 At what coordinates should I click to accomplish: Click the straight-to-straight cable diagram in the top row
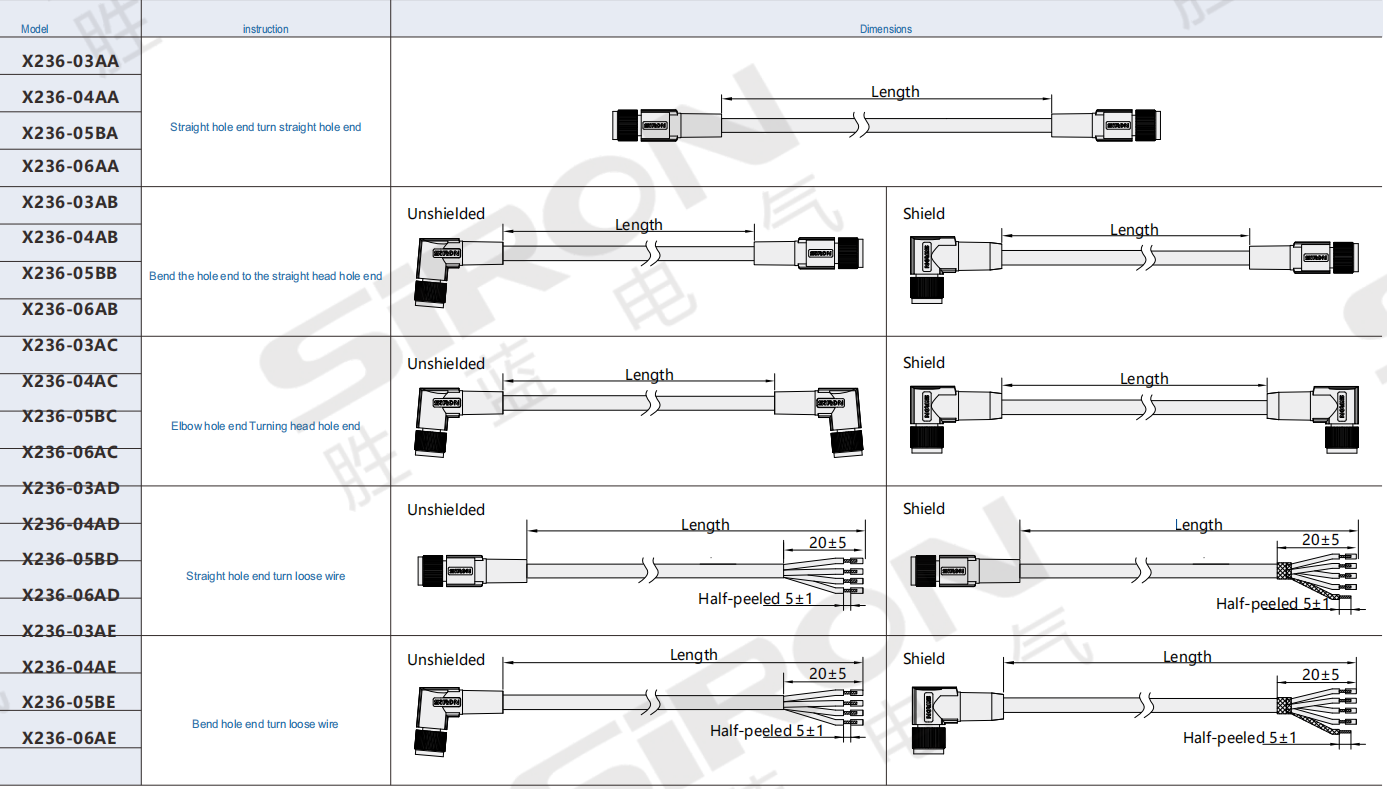(885, 126)
